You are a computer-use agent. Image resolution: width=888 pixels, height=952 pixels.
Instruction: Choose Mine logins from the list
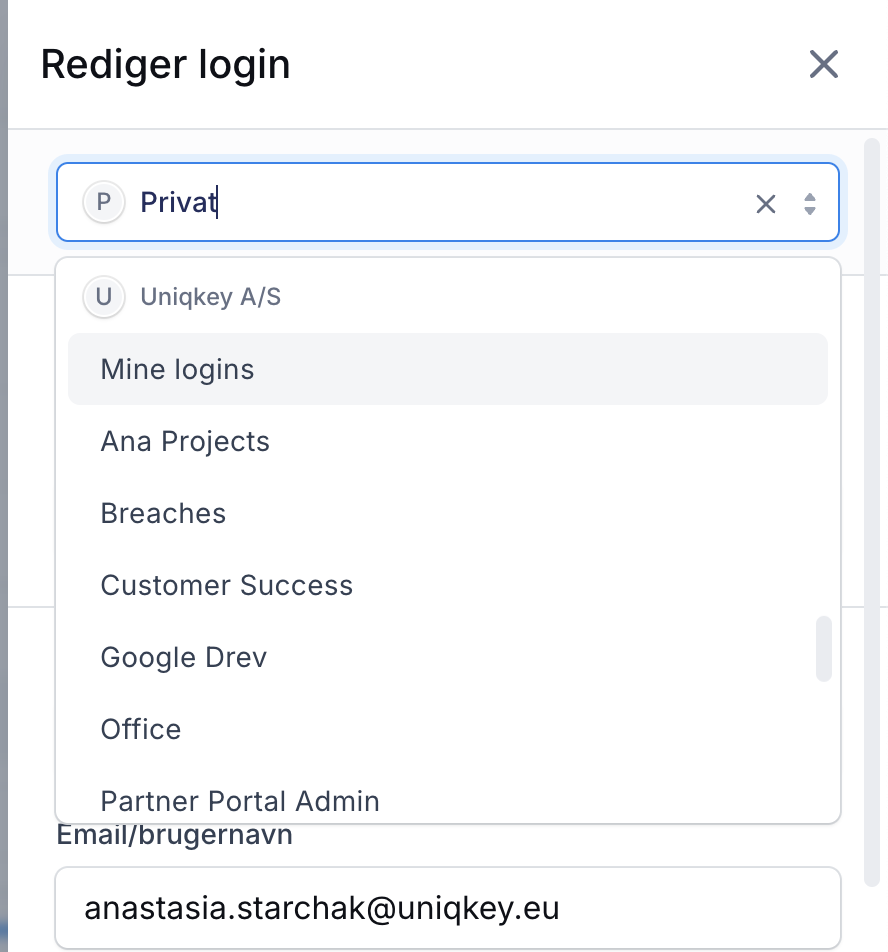[448, 369]
